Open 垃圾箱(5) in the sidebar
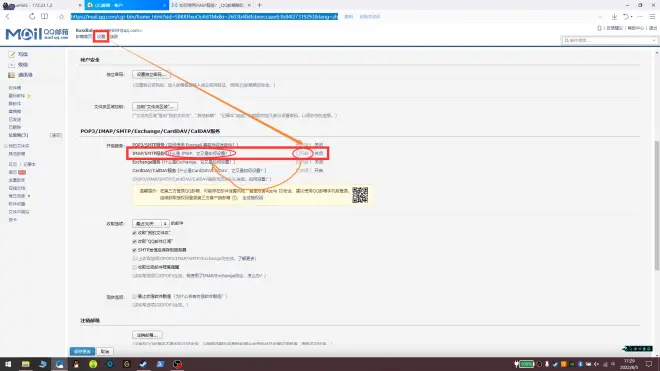 click(19, 135)
